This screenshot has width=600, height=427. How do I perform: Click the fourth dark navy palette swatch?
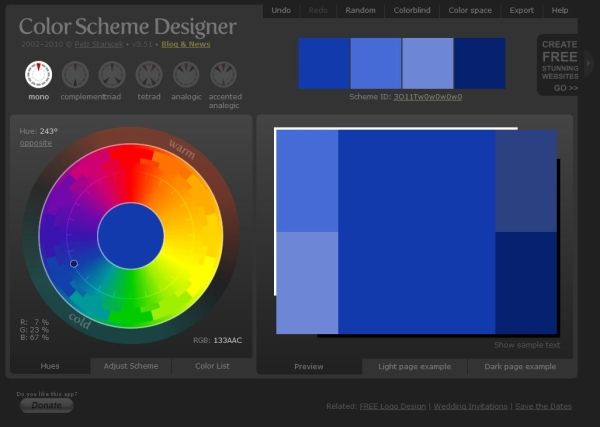[x=479, y=63]
